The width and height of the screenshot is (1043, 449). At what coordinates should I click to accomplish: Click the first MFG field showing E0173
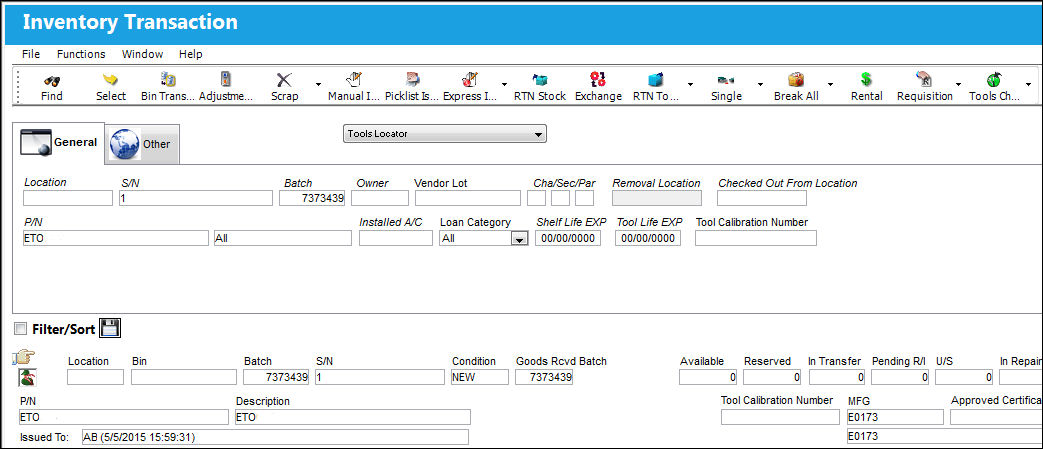pos(895,417)
